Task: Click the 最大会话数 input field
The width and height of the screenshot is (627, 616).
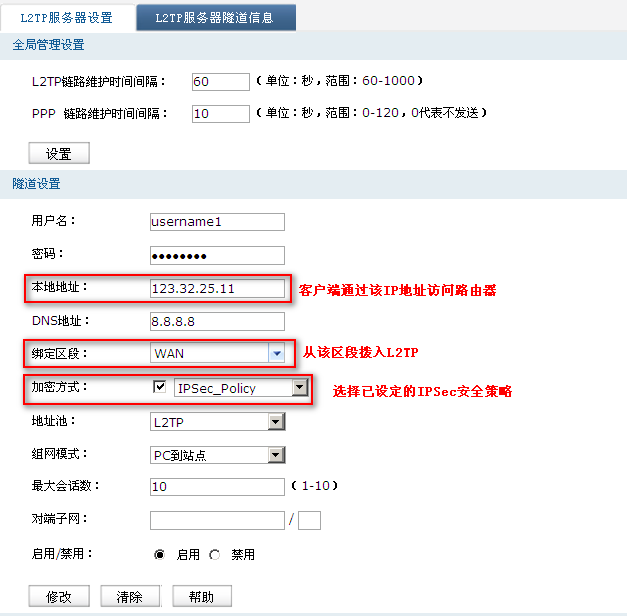Action: pos(217,487)
